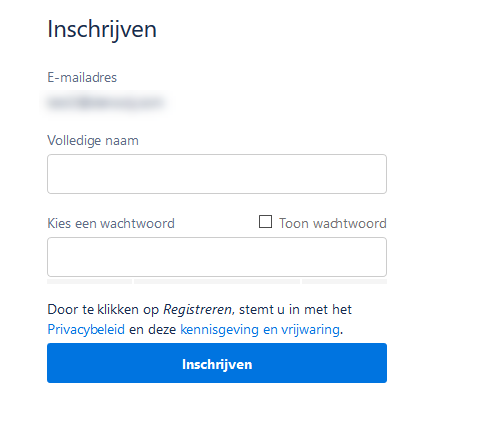Screen dimensions: 477x430
Task: Open the Privacybeleid link
Action: (x=86, y=329)
